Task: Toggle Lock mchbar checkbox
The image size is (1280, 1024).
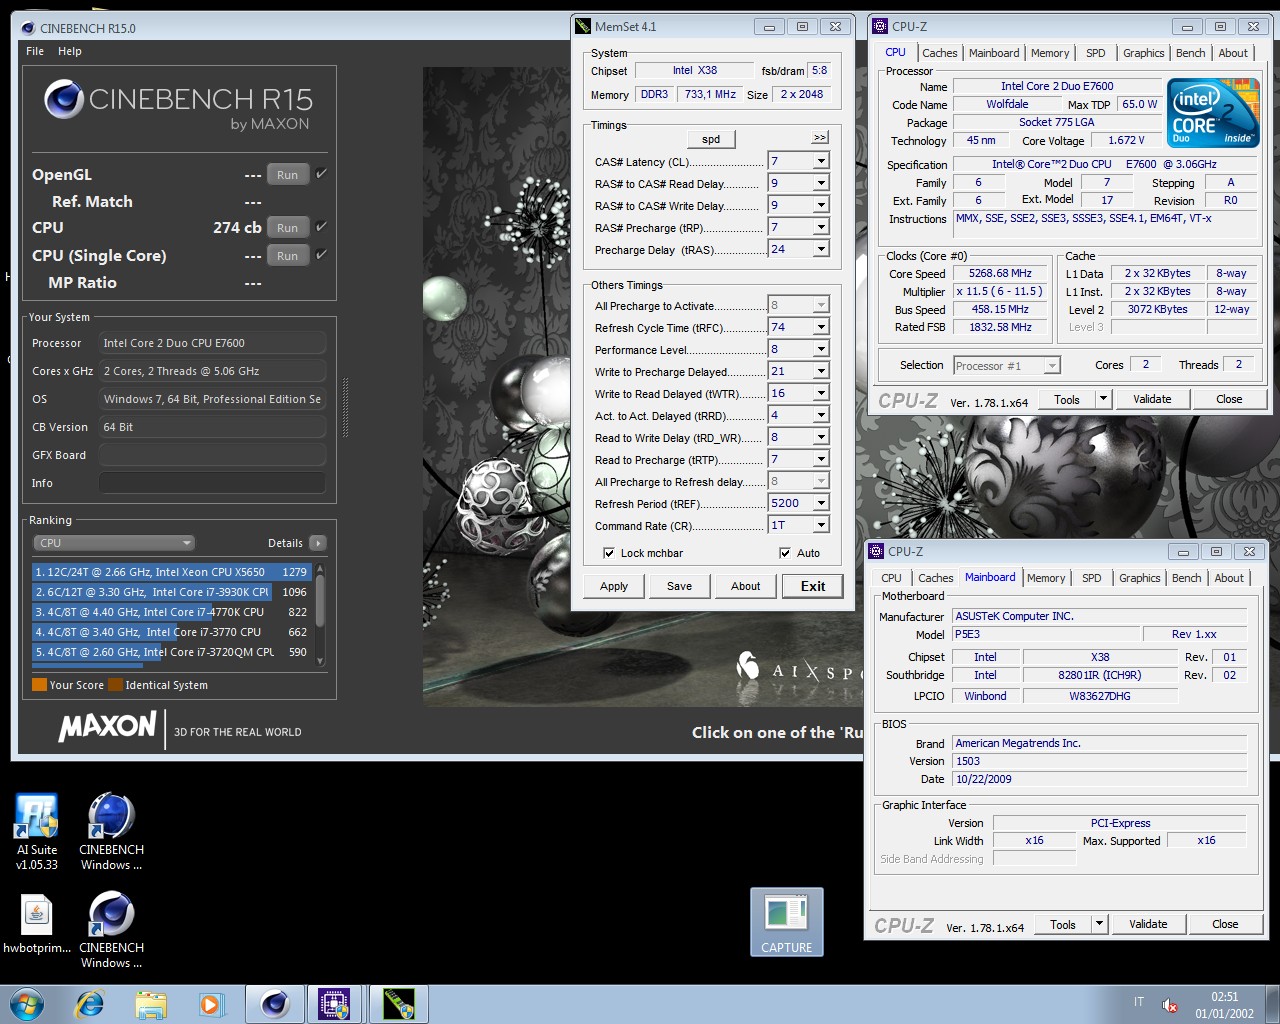Action: tap(609, 553)
